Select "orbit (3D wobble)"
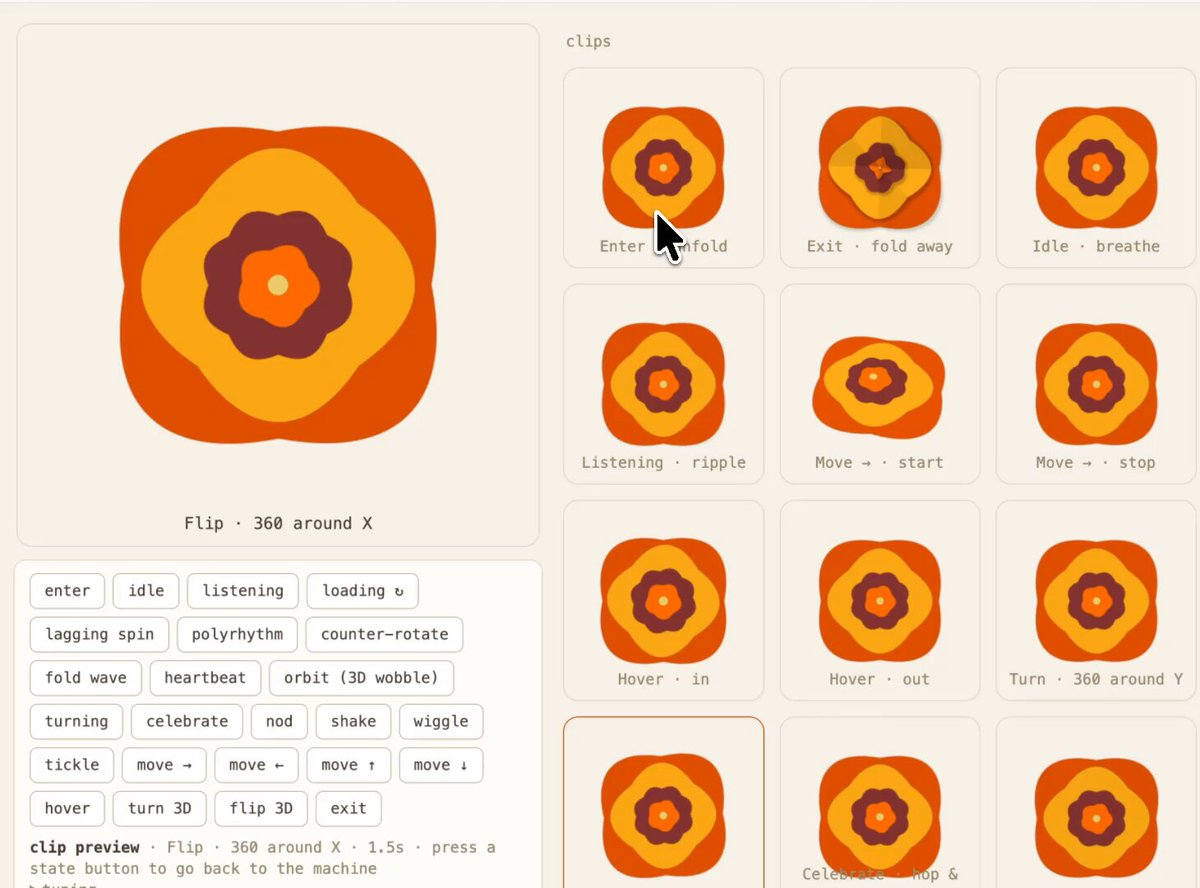 pos(361,678)
